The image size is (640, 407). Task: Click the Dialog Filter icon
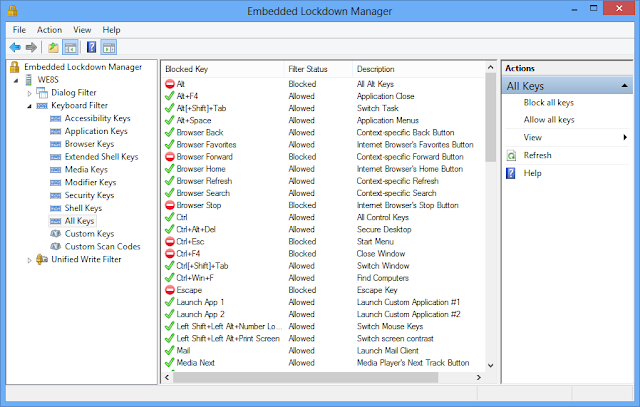(x=42, y=93)
